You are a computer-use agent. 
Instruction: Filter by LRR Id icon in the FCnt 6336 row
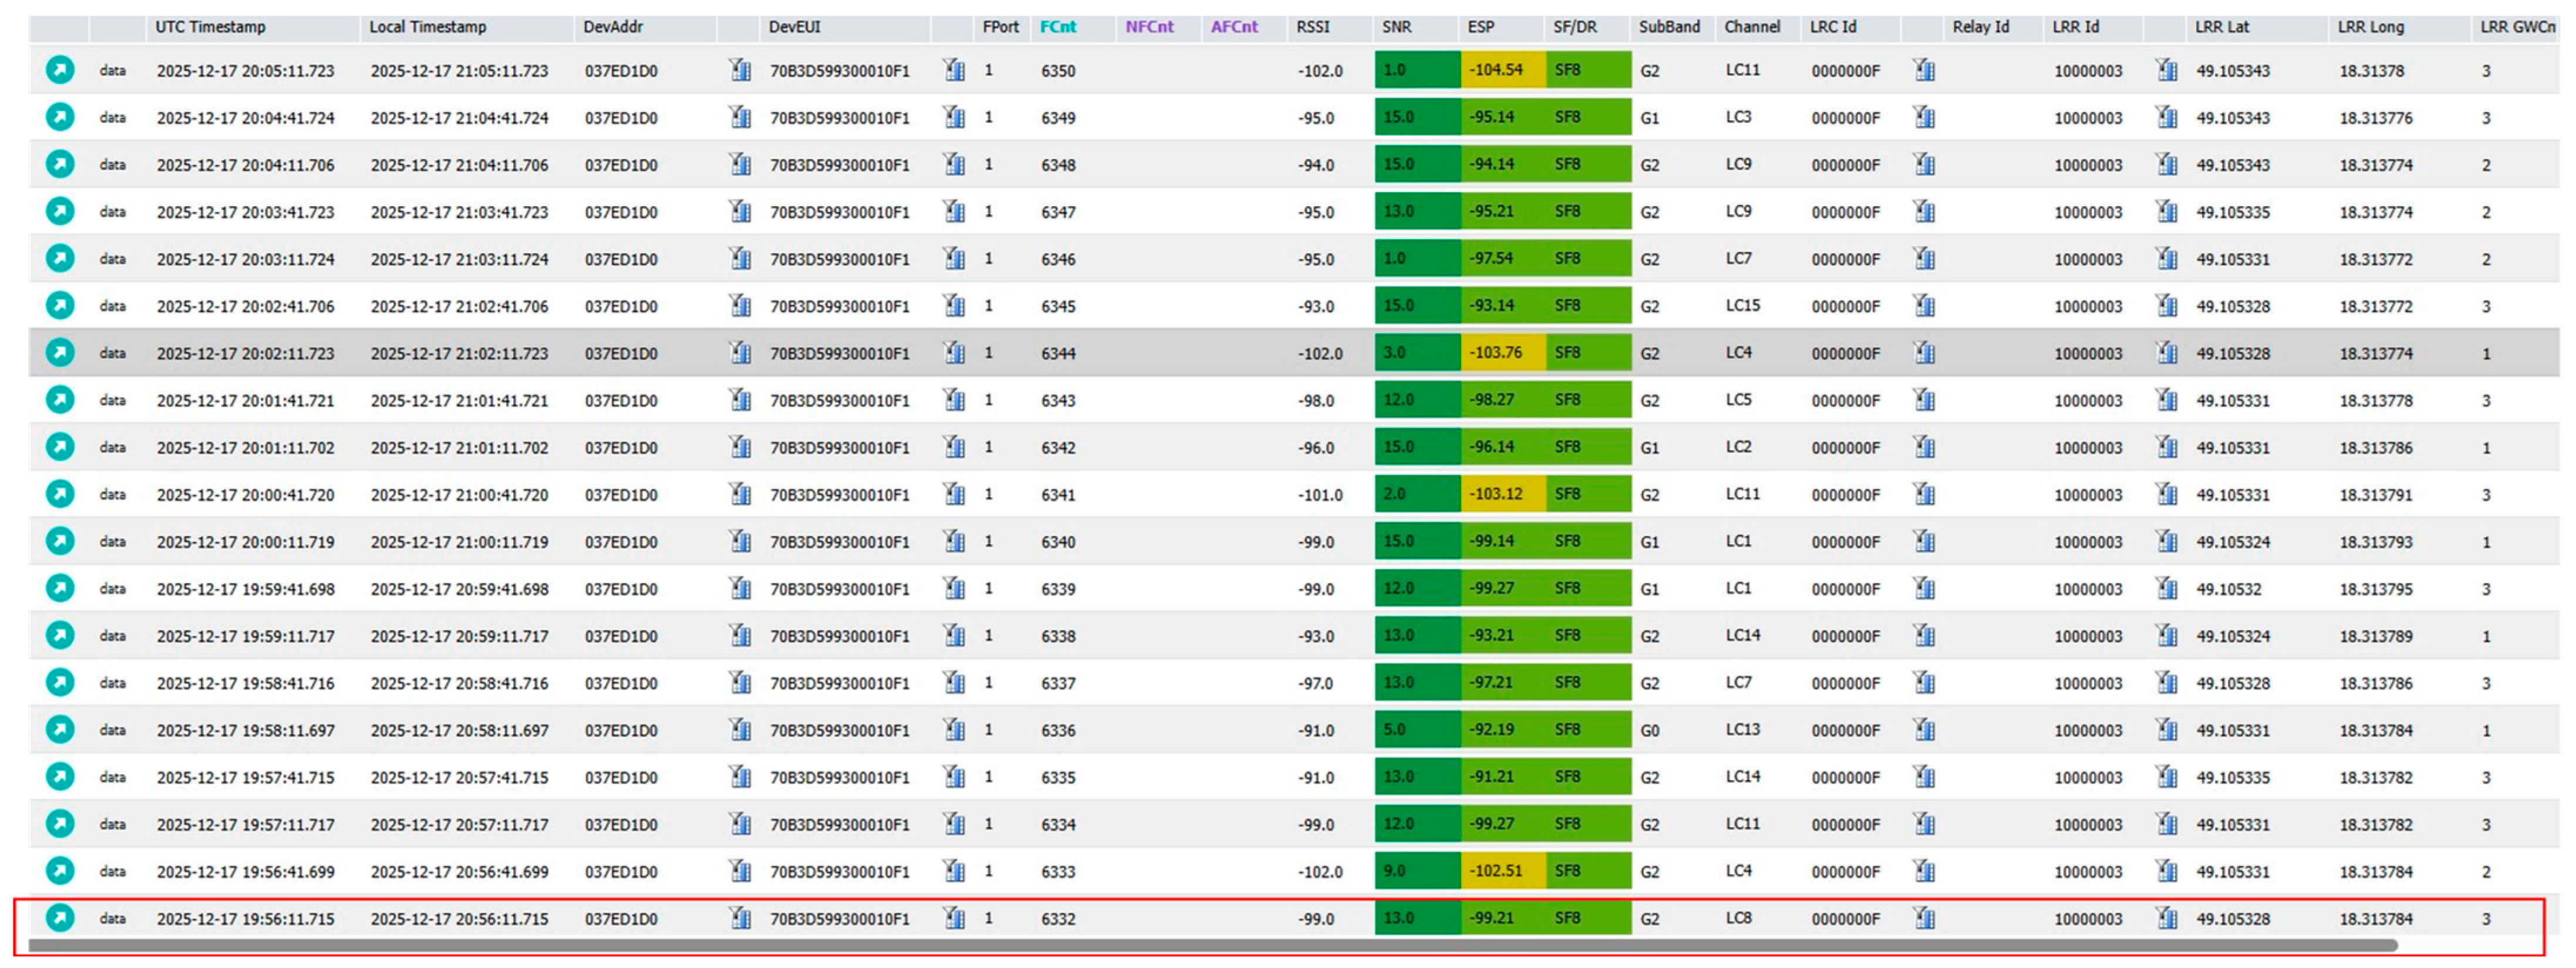2167,729
